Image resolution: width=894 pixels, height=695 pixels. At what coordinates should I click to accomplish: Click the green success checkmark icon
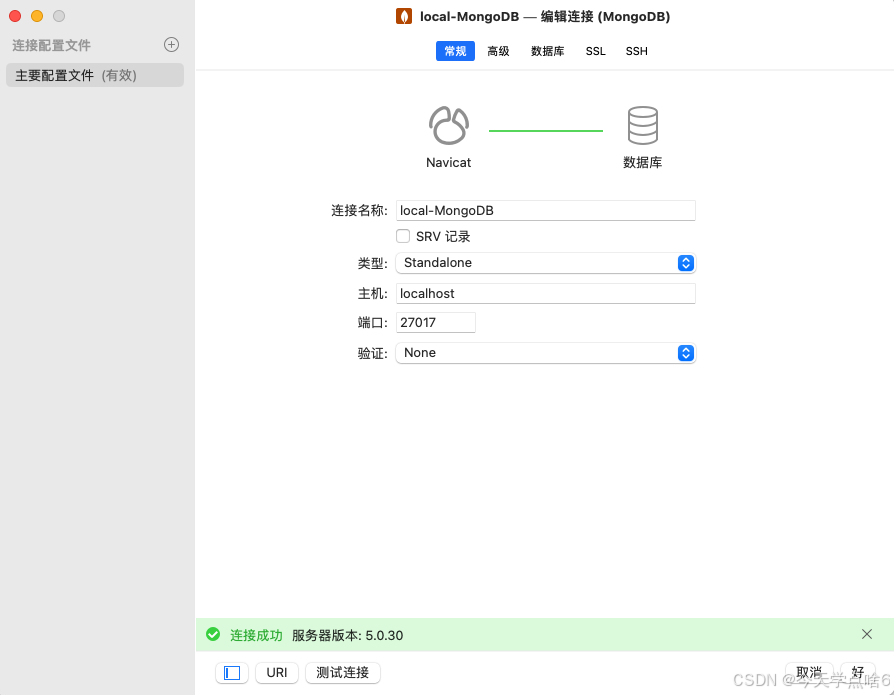[213, 635]
